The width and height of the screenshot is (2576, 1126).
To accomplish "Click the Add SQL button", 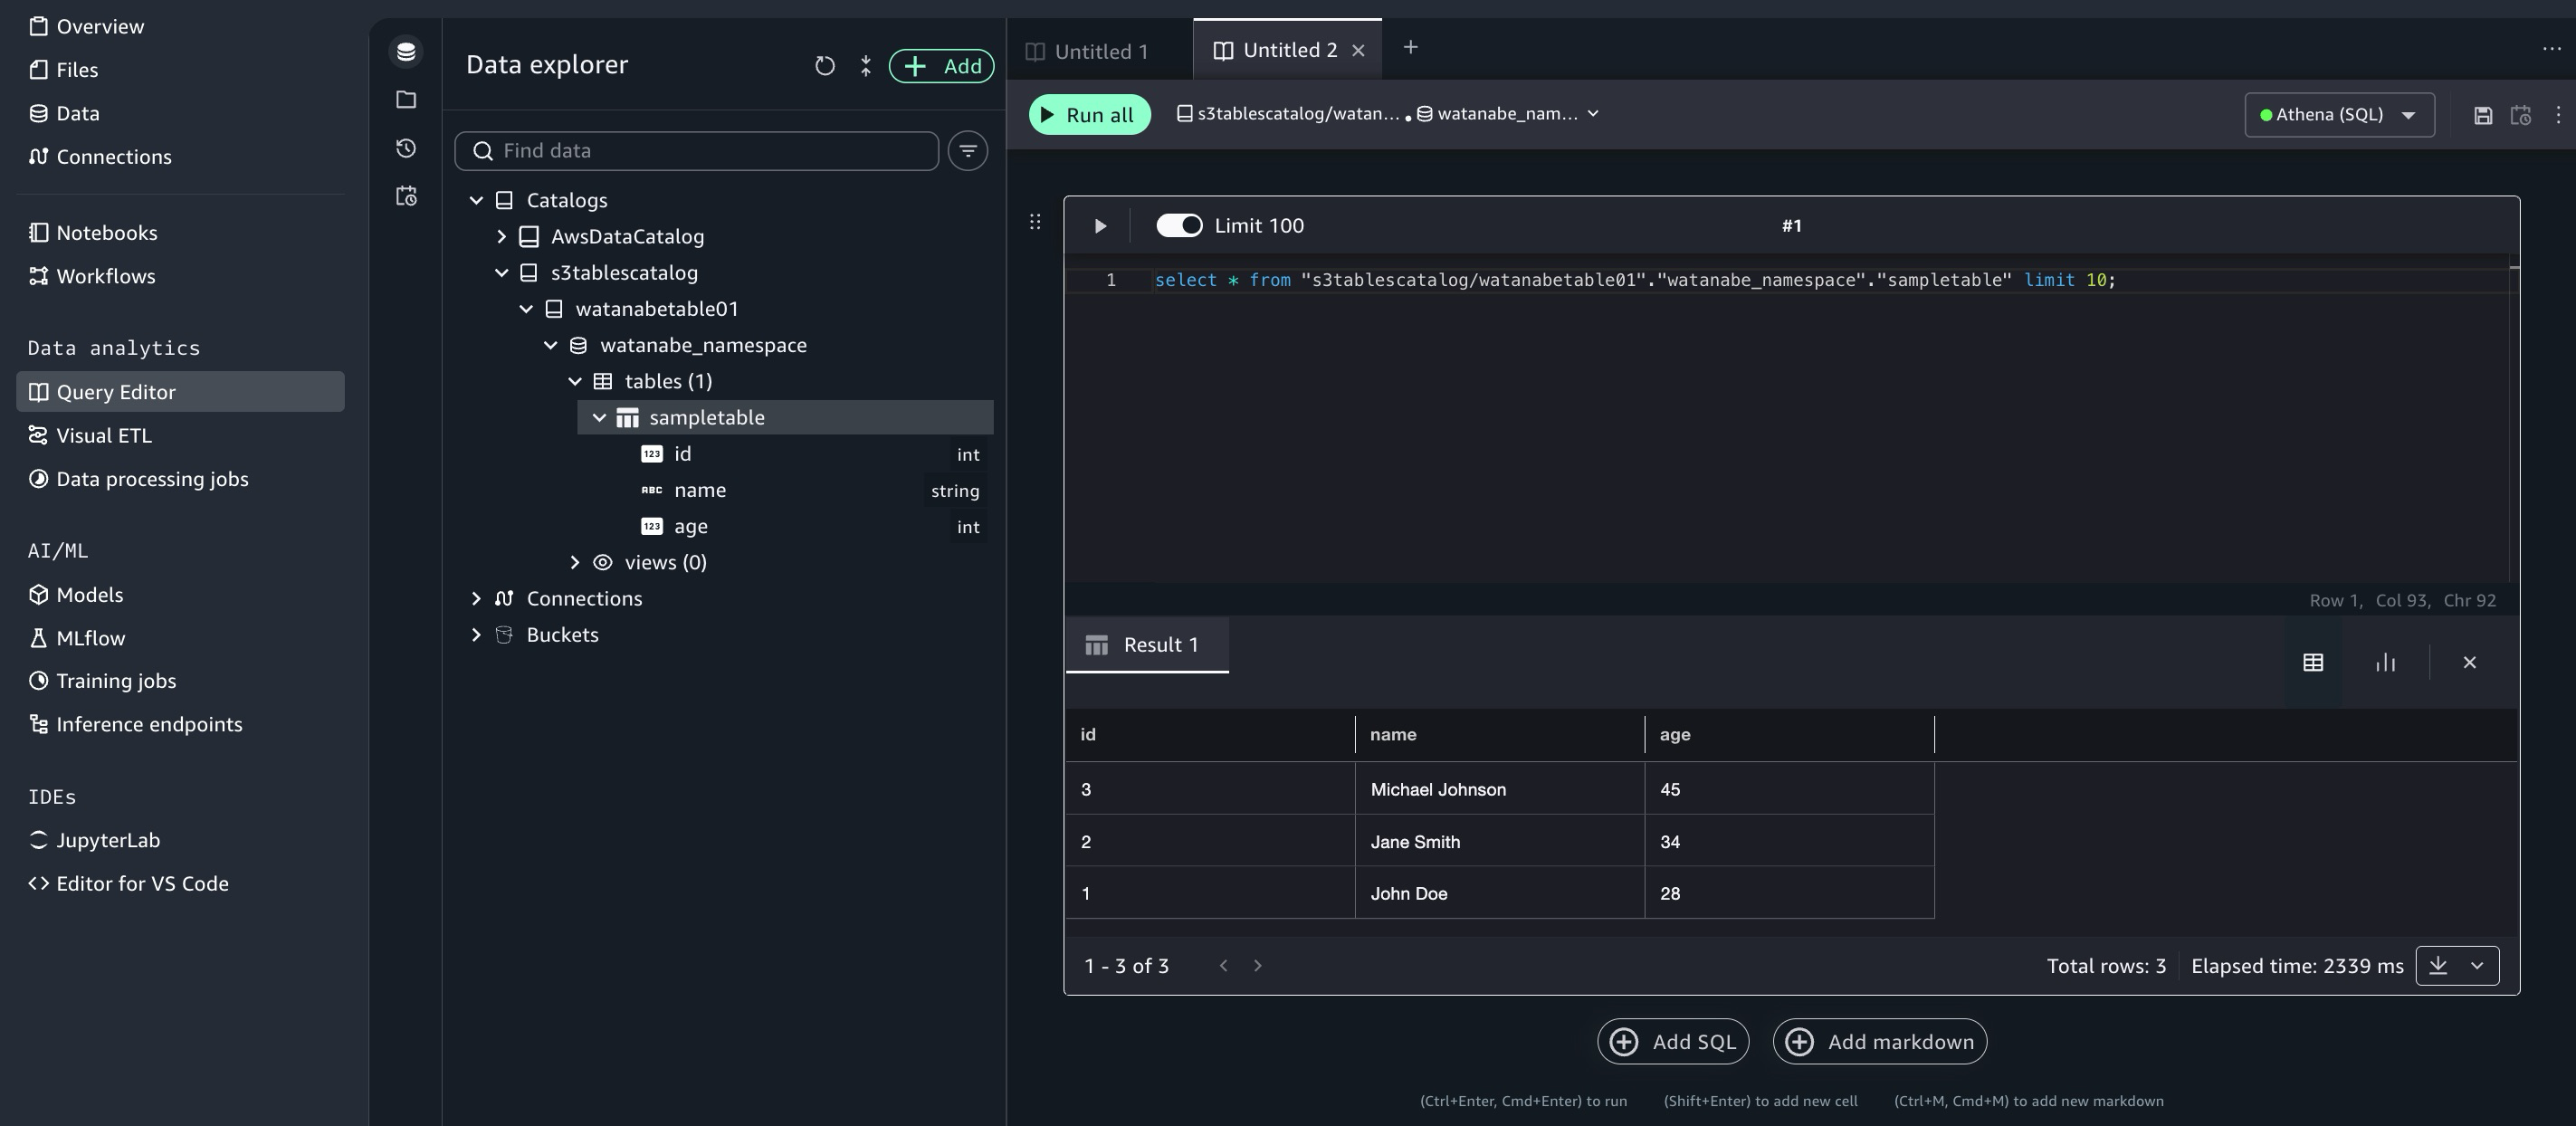I will [1672, 1041].
